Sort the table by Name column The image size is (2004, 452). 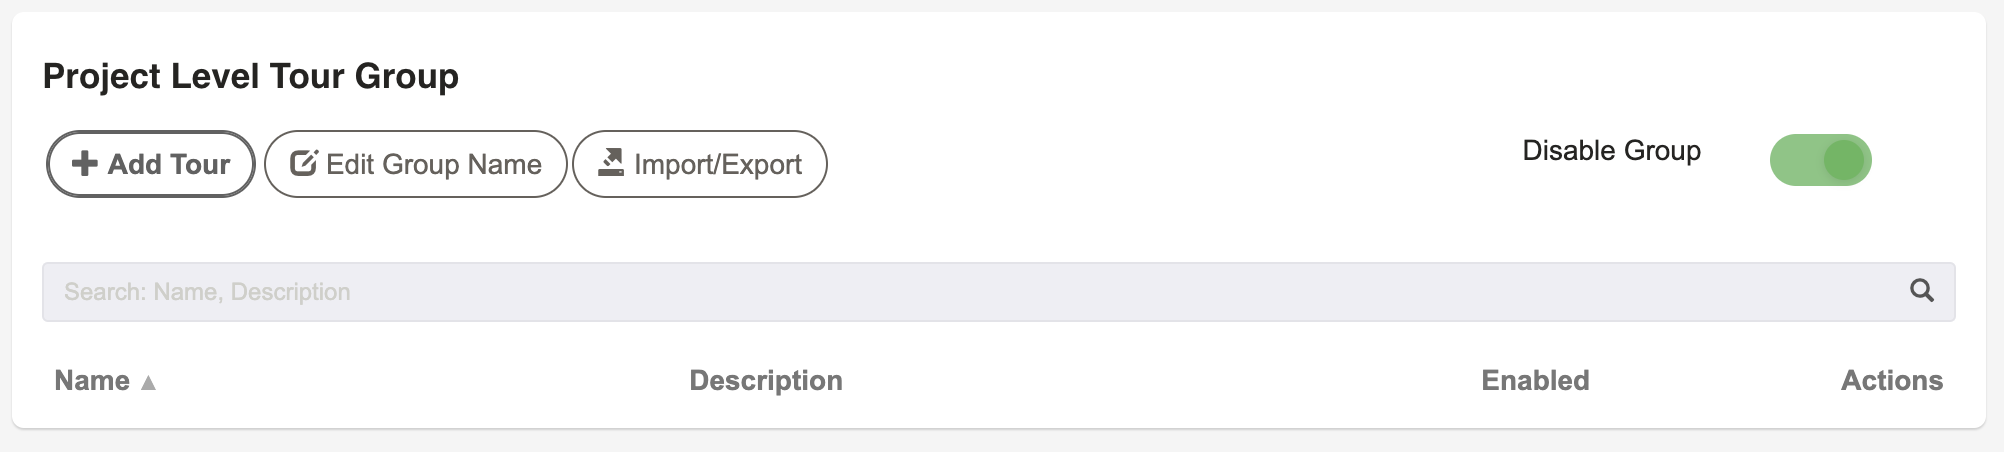(92, 381)
